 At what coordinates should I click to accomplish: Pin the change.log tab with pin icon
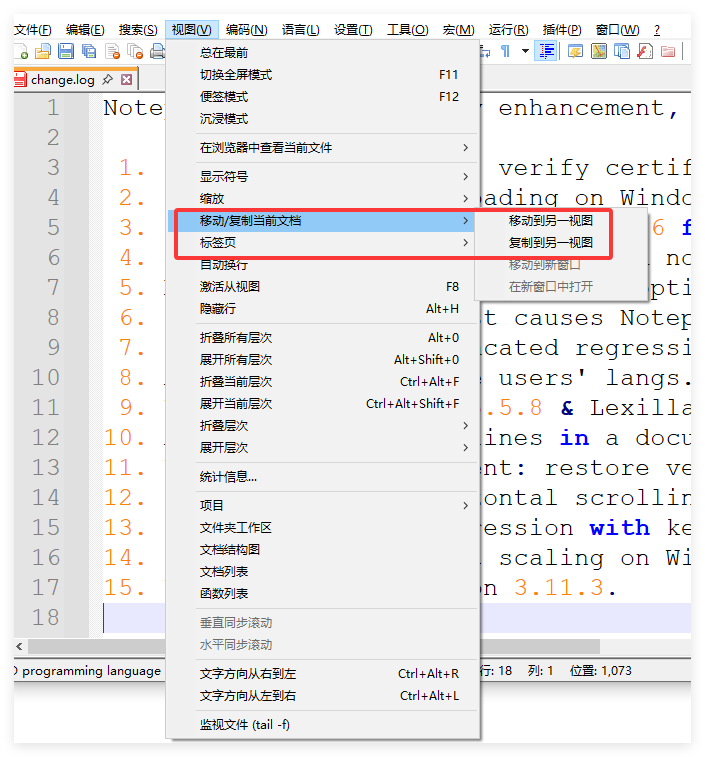[x=107, y=79]
